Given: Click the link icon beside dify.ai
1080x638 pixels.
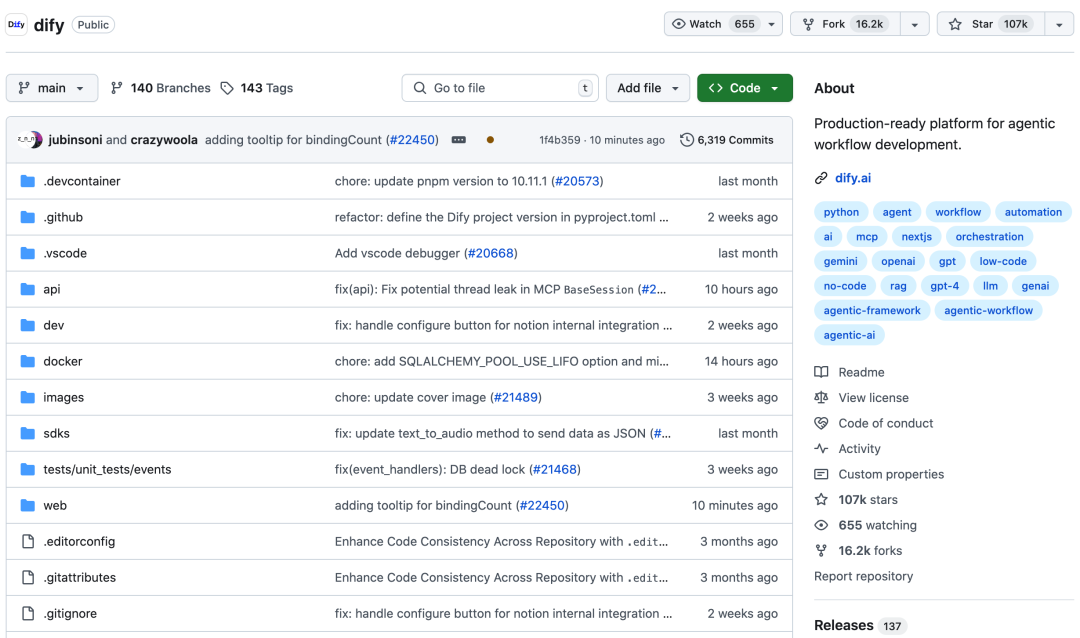Looking at the screenshot, I should [821, 178].
